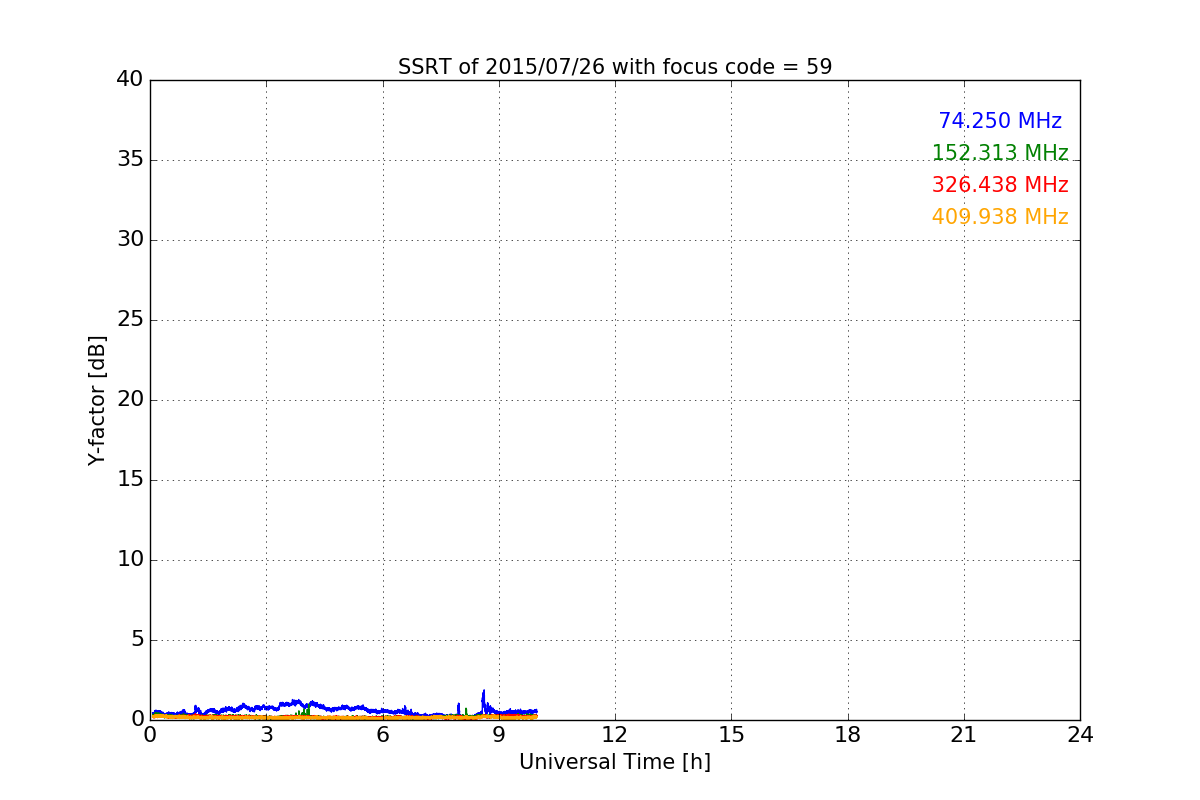This screenshot has height=800, width=1200.
Task: Click the plot title 'SSRT of 2015/07/26 with focus code = 59'
Action: pyautogui.click(x=615, y=67)
